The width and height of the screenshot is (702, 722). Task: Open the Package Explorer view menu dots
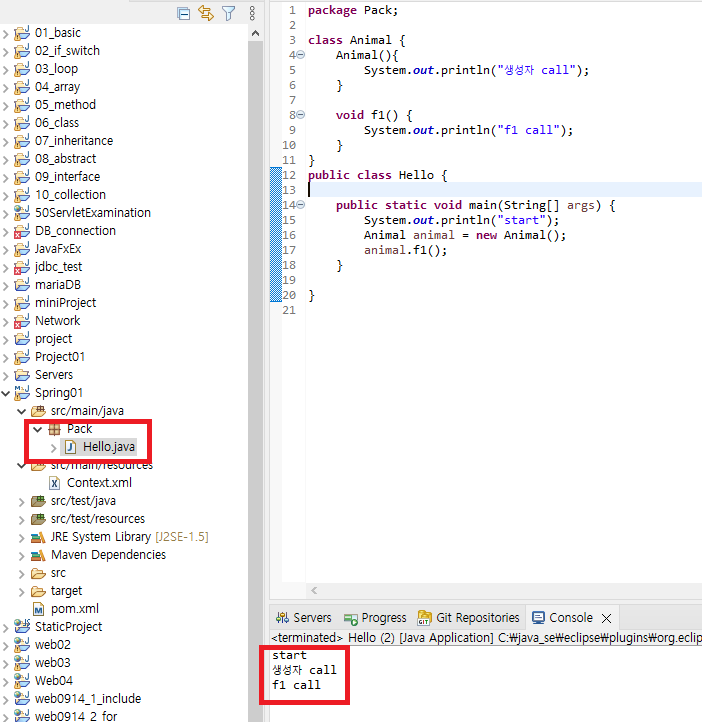click(252, 13)
